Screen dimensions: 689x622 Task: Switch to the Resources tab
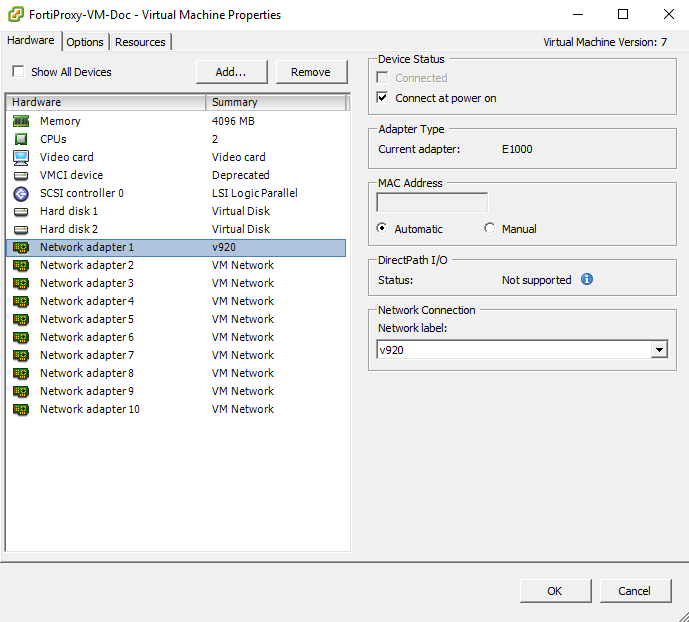click(x=140, y=42)
